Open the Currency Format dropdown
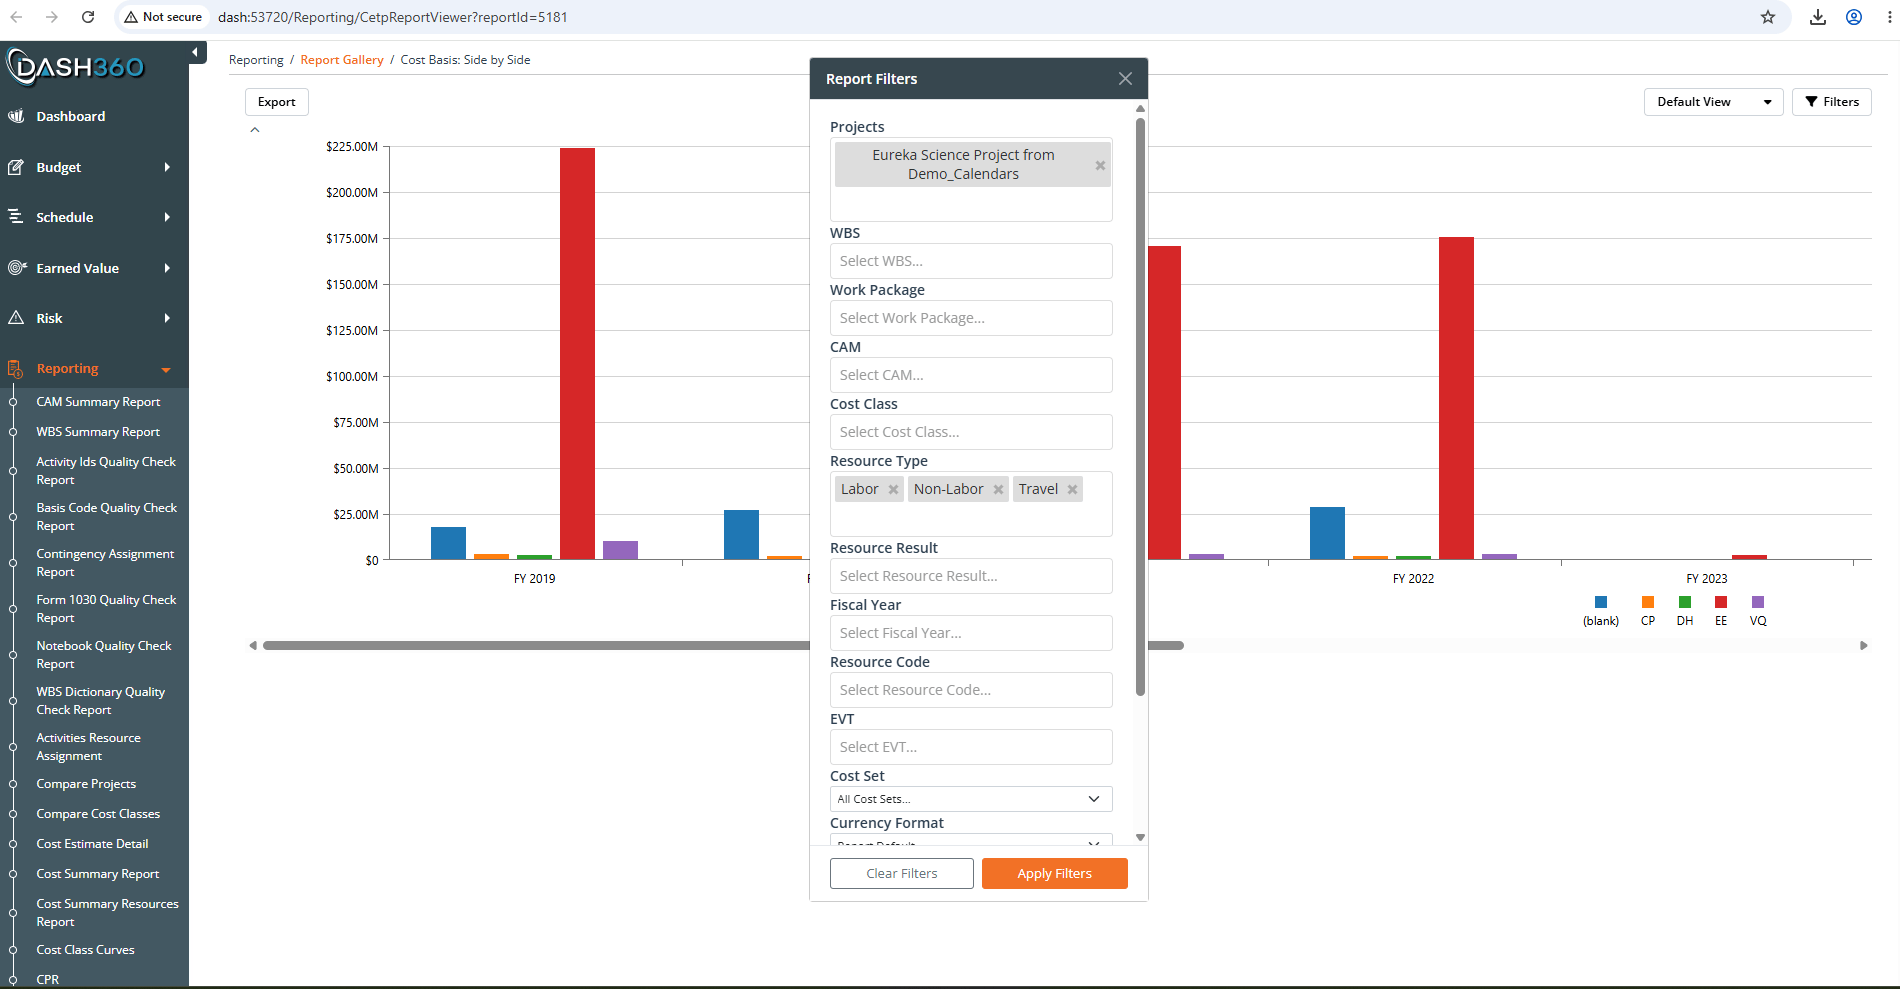This screenshot has width=1900, height=989. (970, 842)
